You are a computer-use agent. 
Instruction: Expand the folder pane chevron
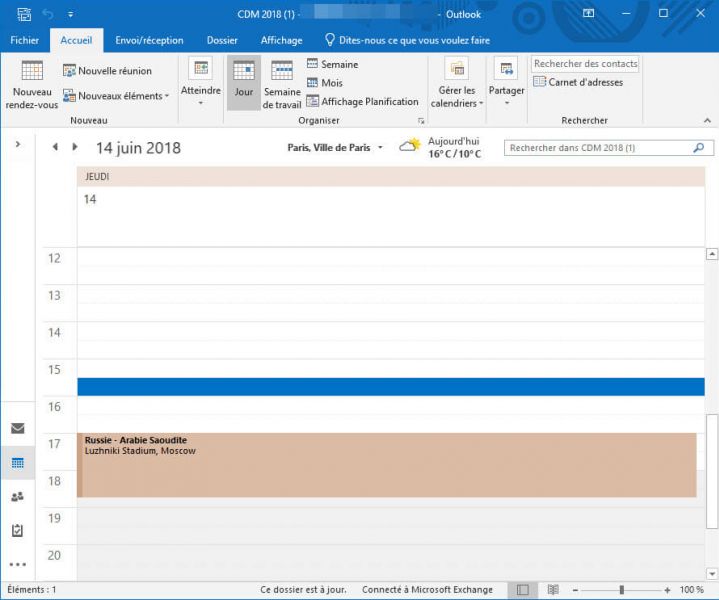tap(18, 144)
